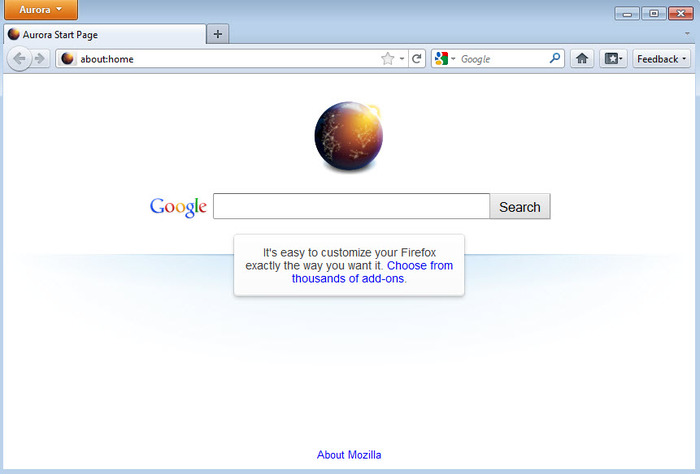700x474 pixels.
Task: Go forward with the forward arrow
Action: 40,58
